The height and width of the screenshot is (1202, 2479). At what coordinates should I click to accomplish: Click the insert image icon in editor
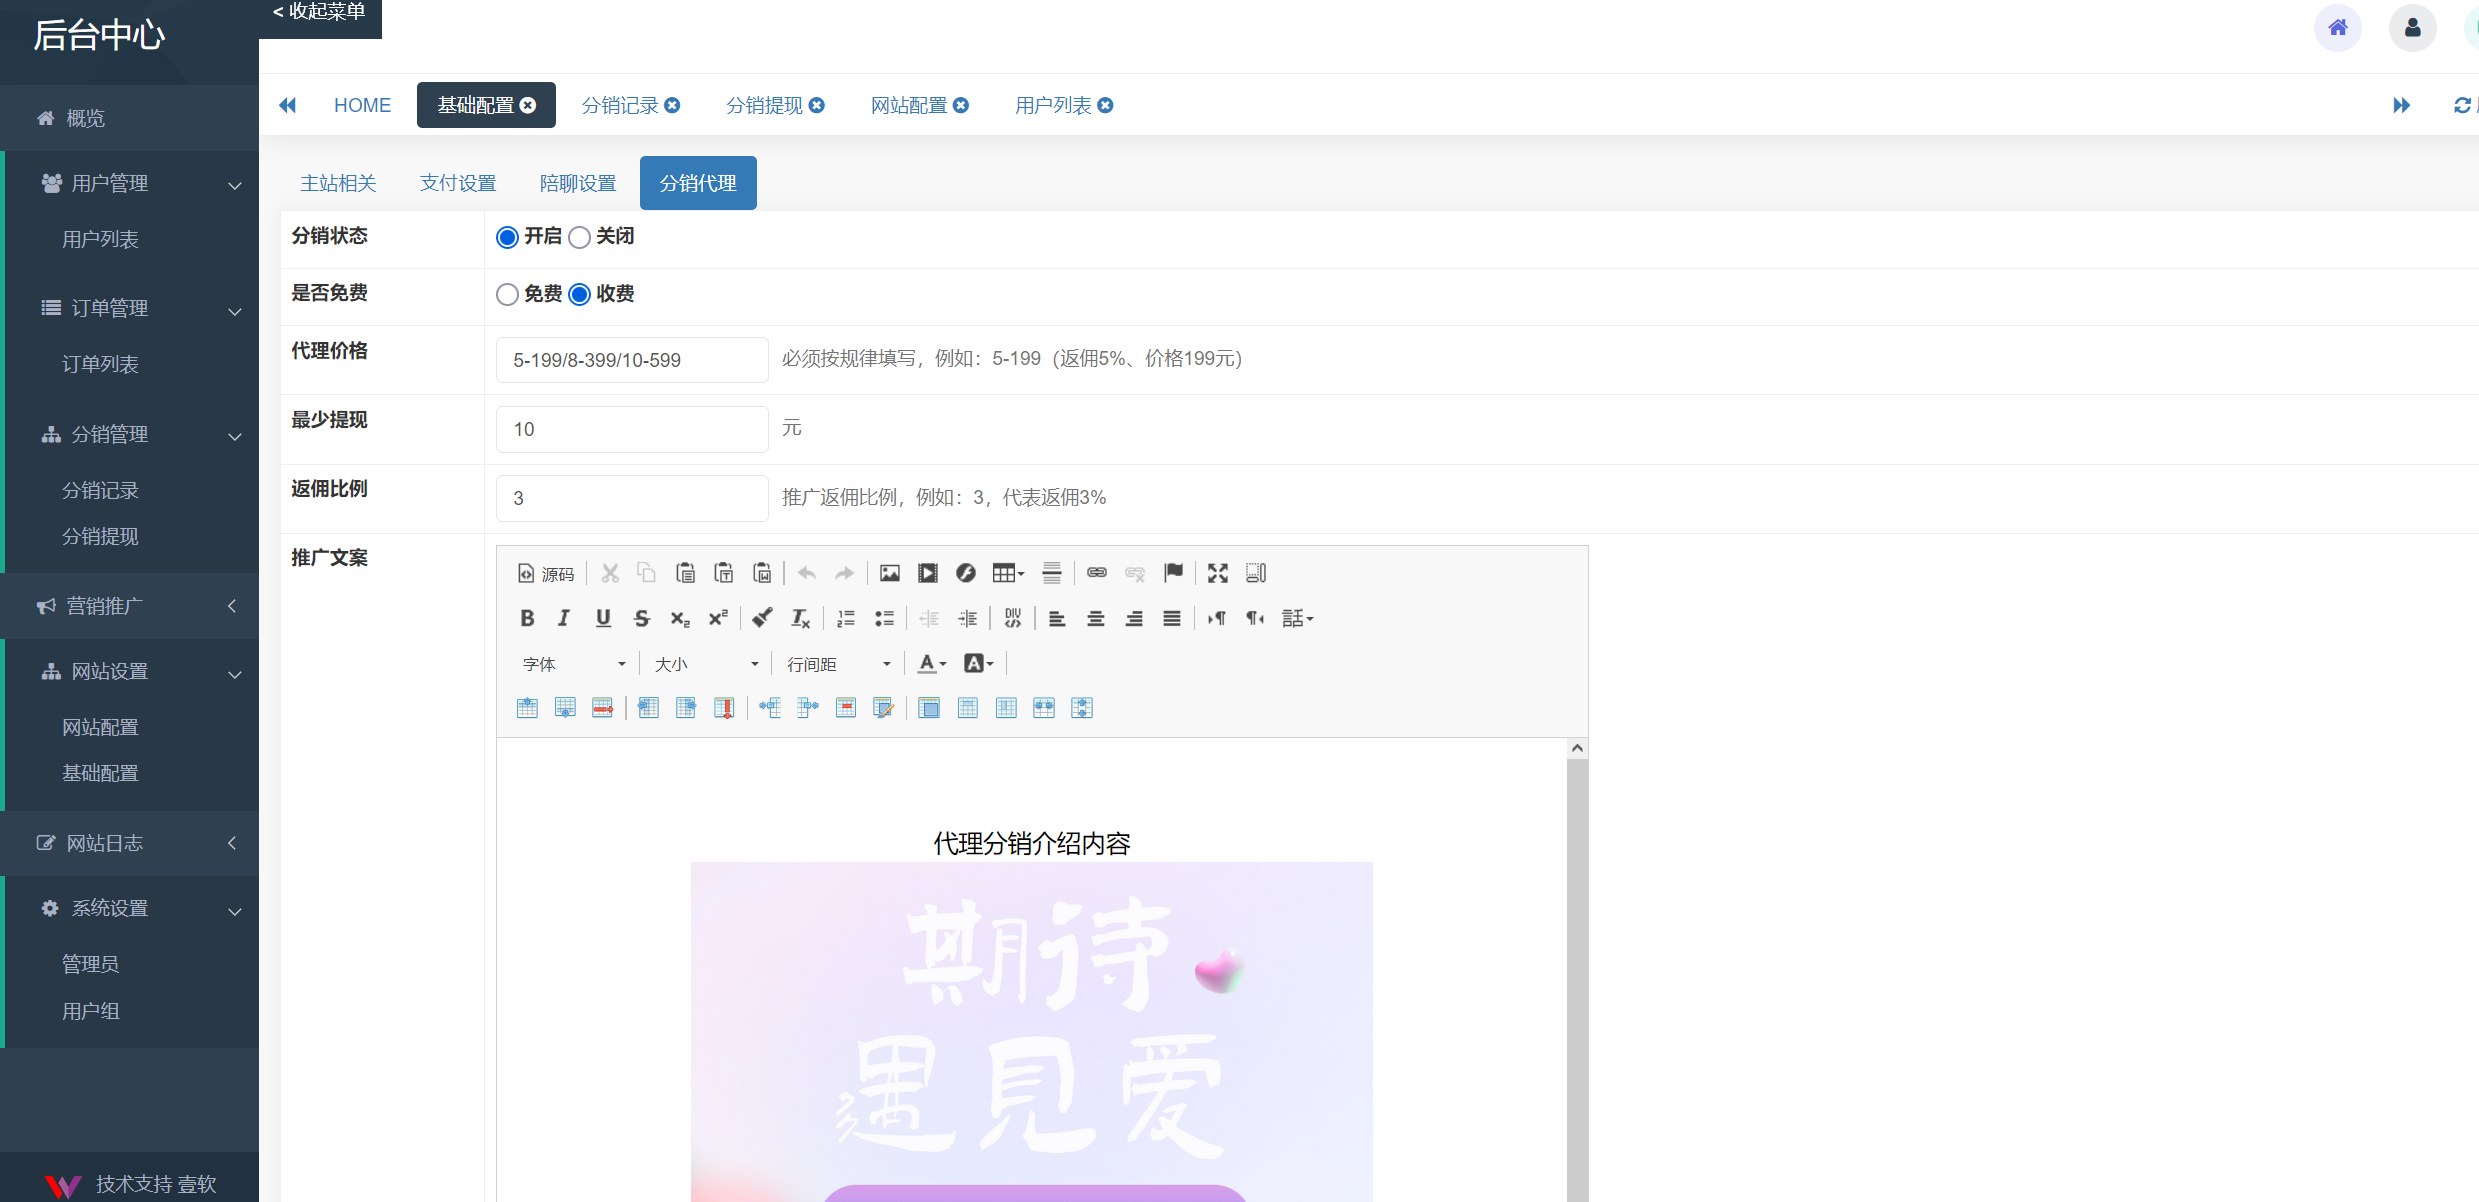pyautogui.click(x=889, y=572)
